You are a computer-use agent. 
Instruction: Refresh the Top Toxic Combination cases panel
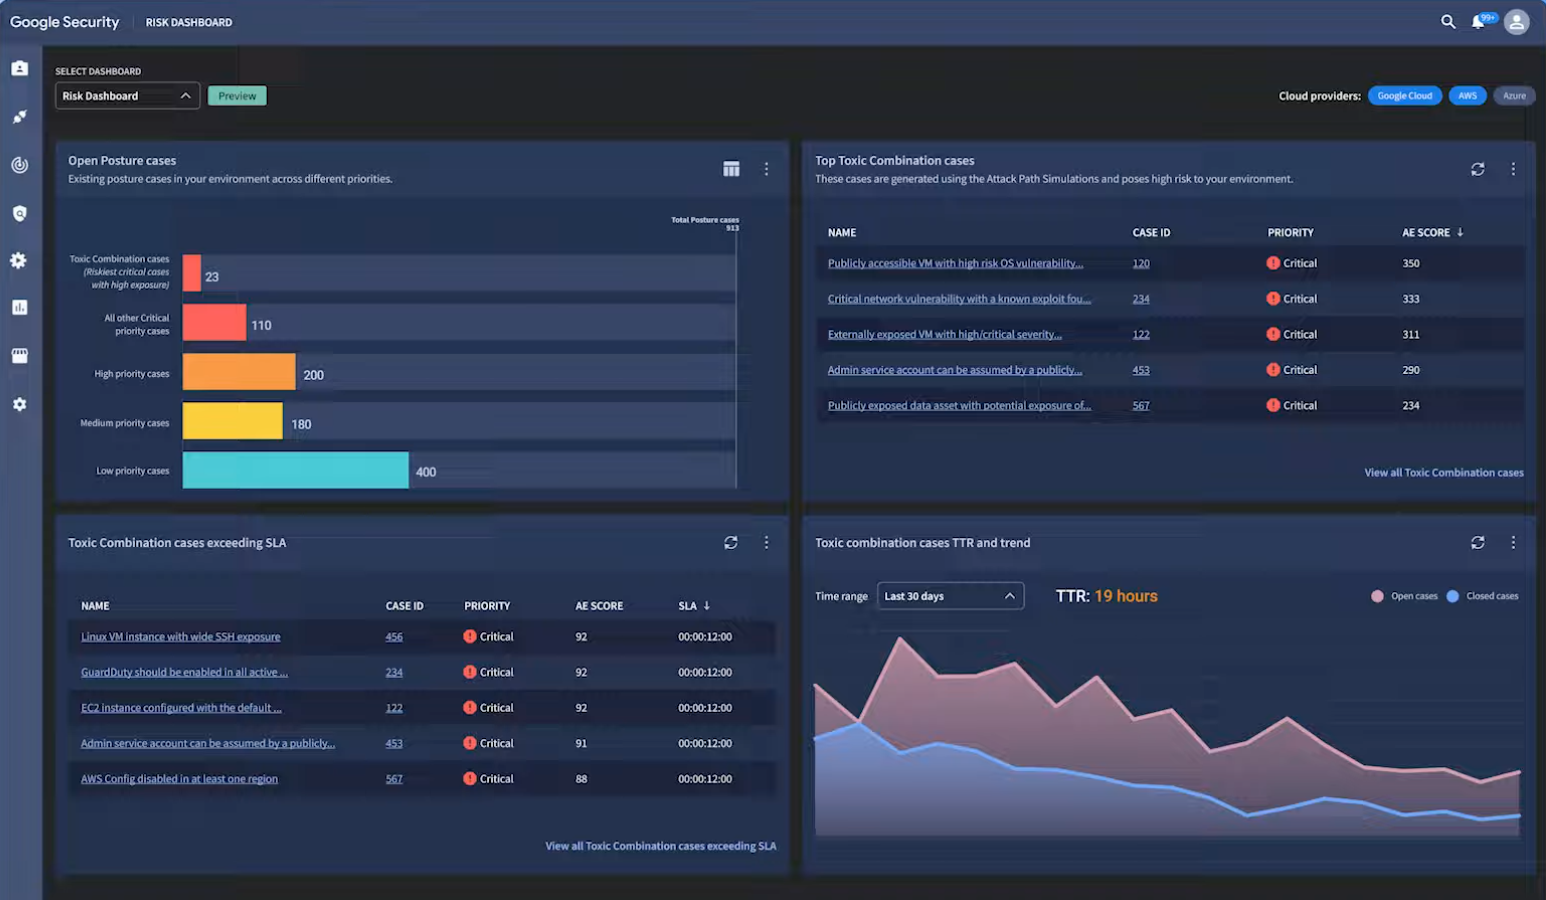[1477, 169]
